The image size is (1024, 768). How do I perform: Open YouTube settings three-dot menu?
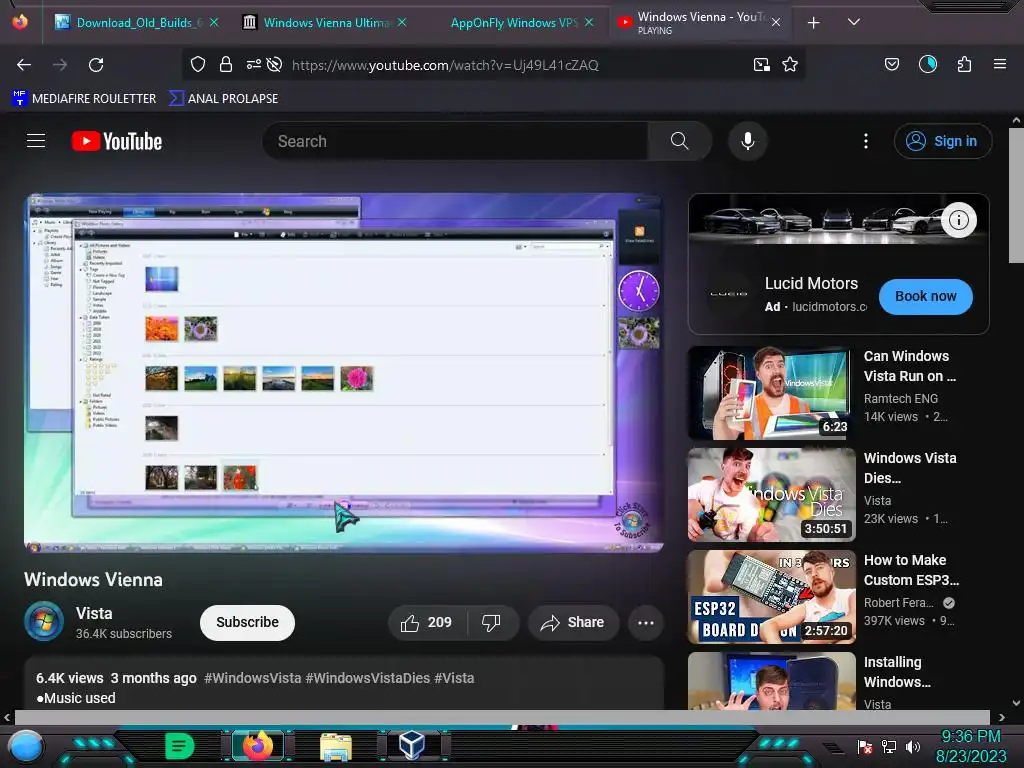pyautogui.click(x=866, y=141)
